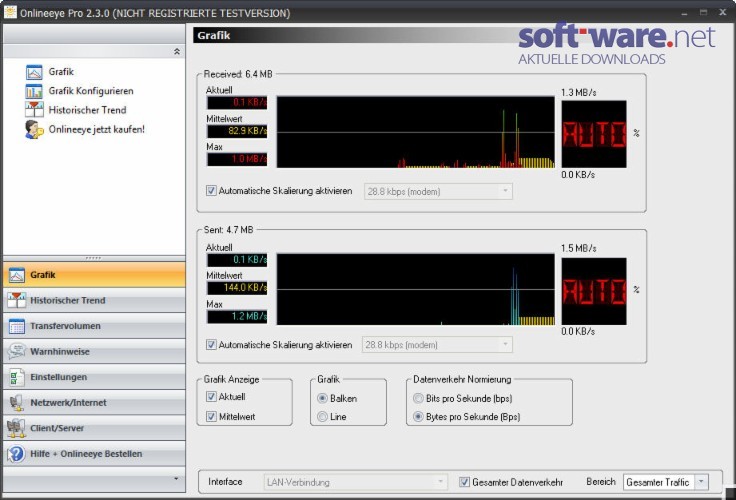Screen dimensions: 736x500
Task: Click the Sent traffic graph display
Action: pos(415,290)
